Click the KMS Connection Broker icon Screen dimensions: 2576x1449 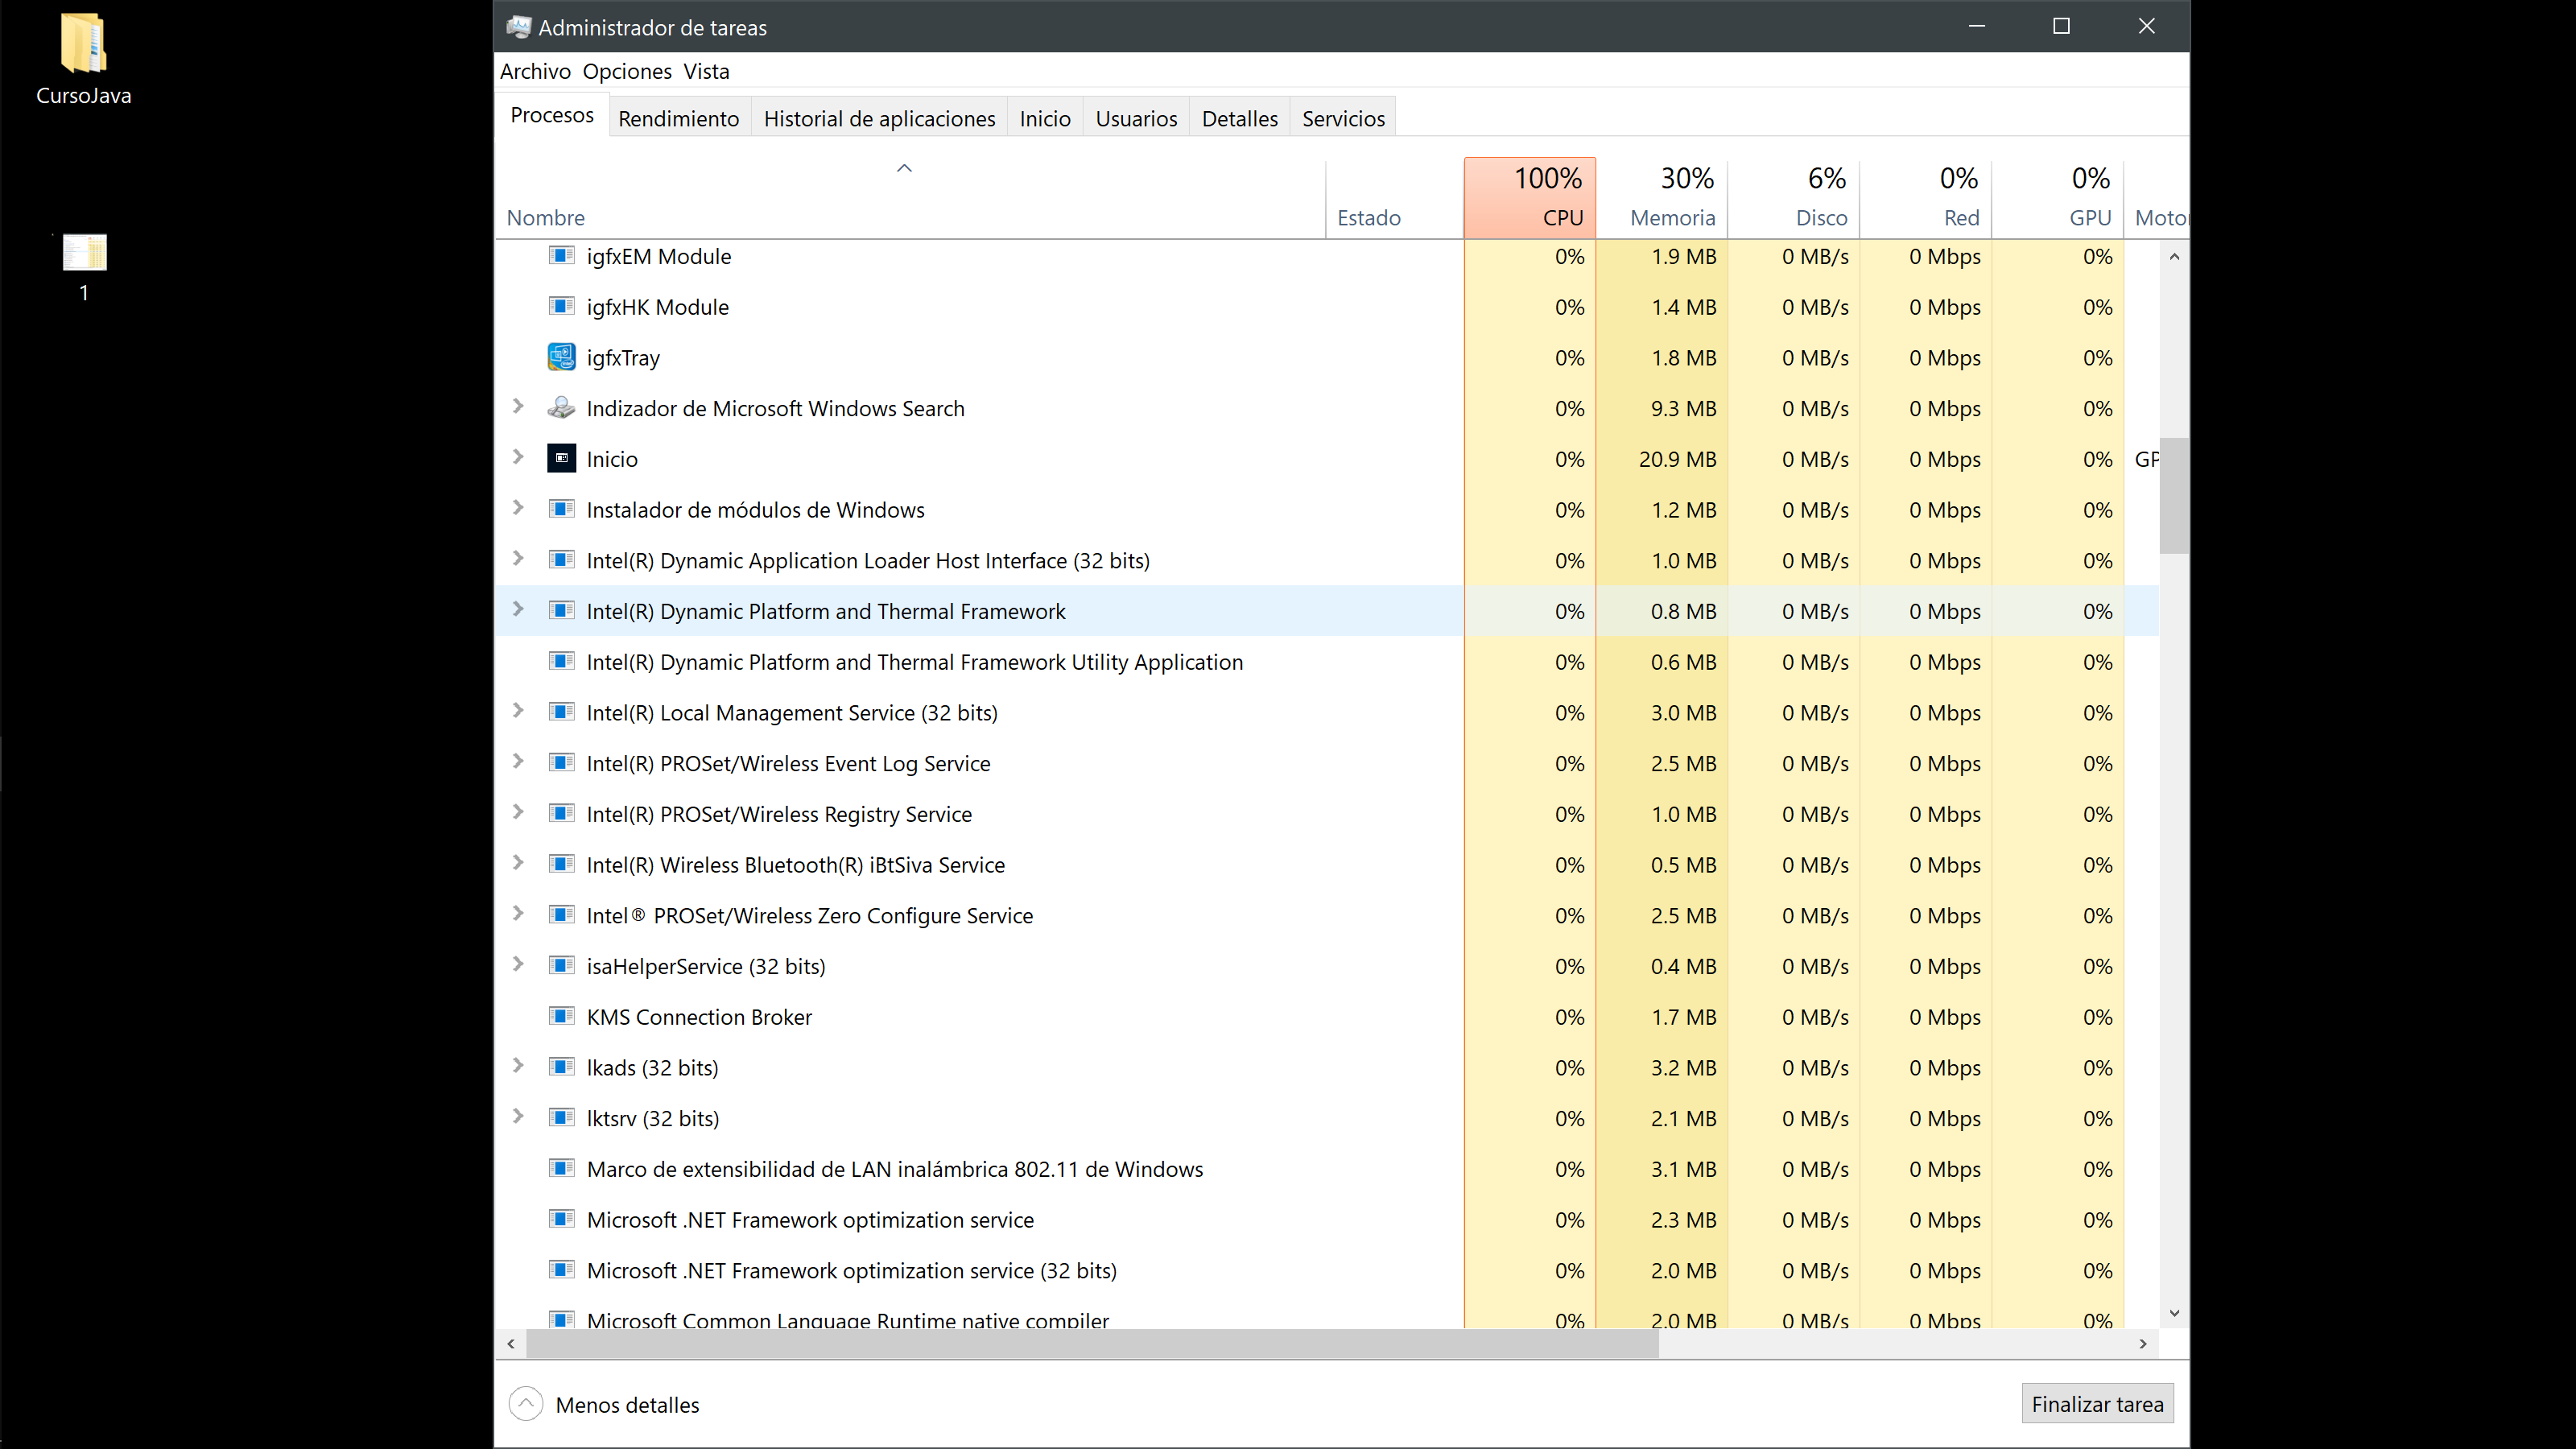coord(561,1017)
